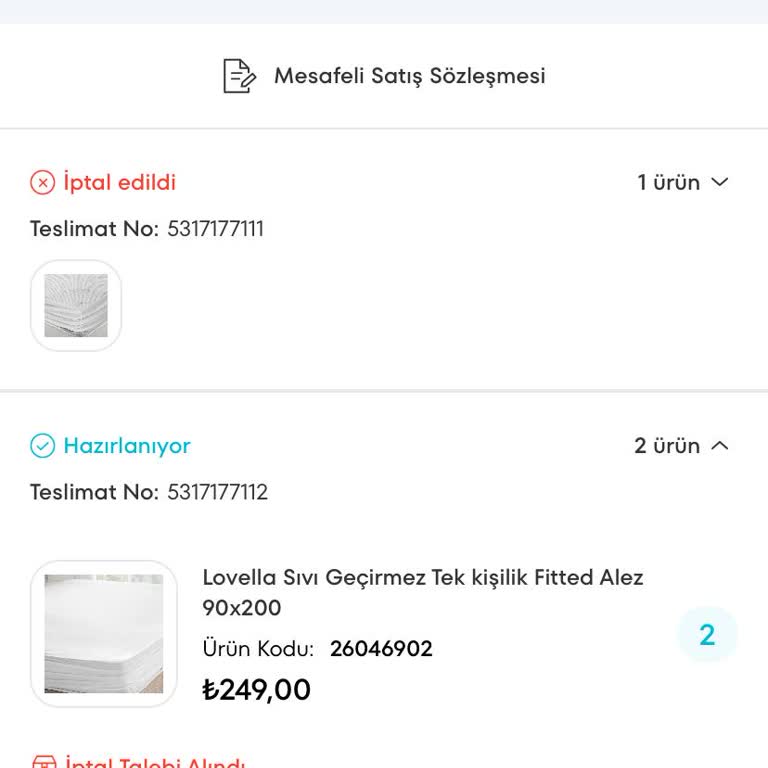Click the quantity badge showing 2
This screenshot has height=768, width=768.
click(x=707, y=634)
